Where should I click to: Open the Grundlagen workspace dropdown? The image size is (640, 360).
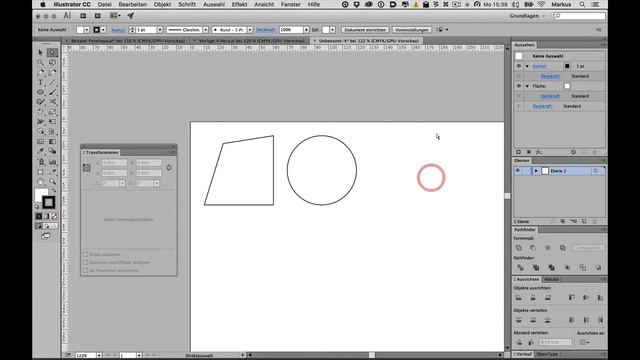pyautogui.click(x=527, y=16)
